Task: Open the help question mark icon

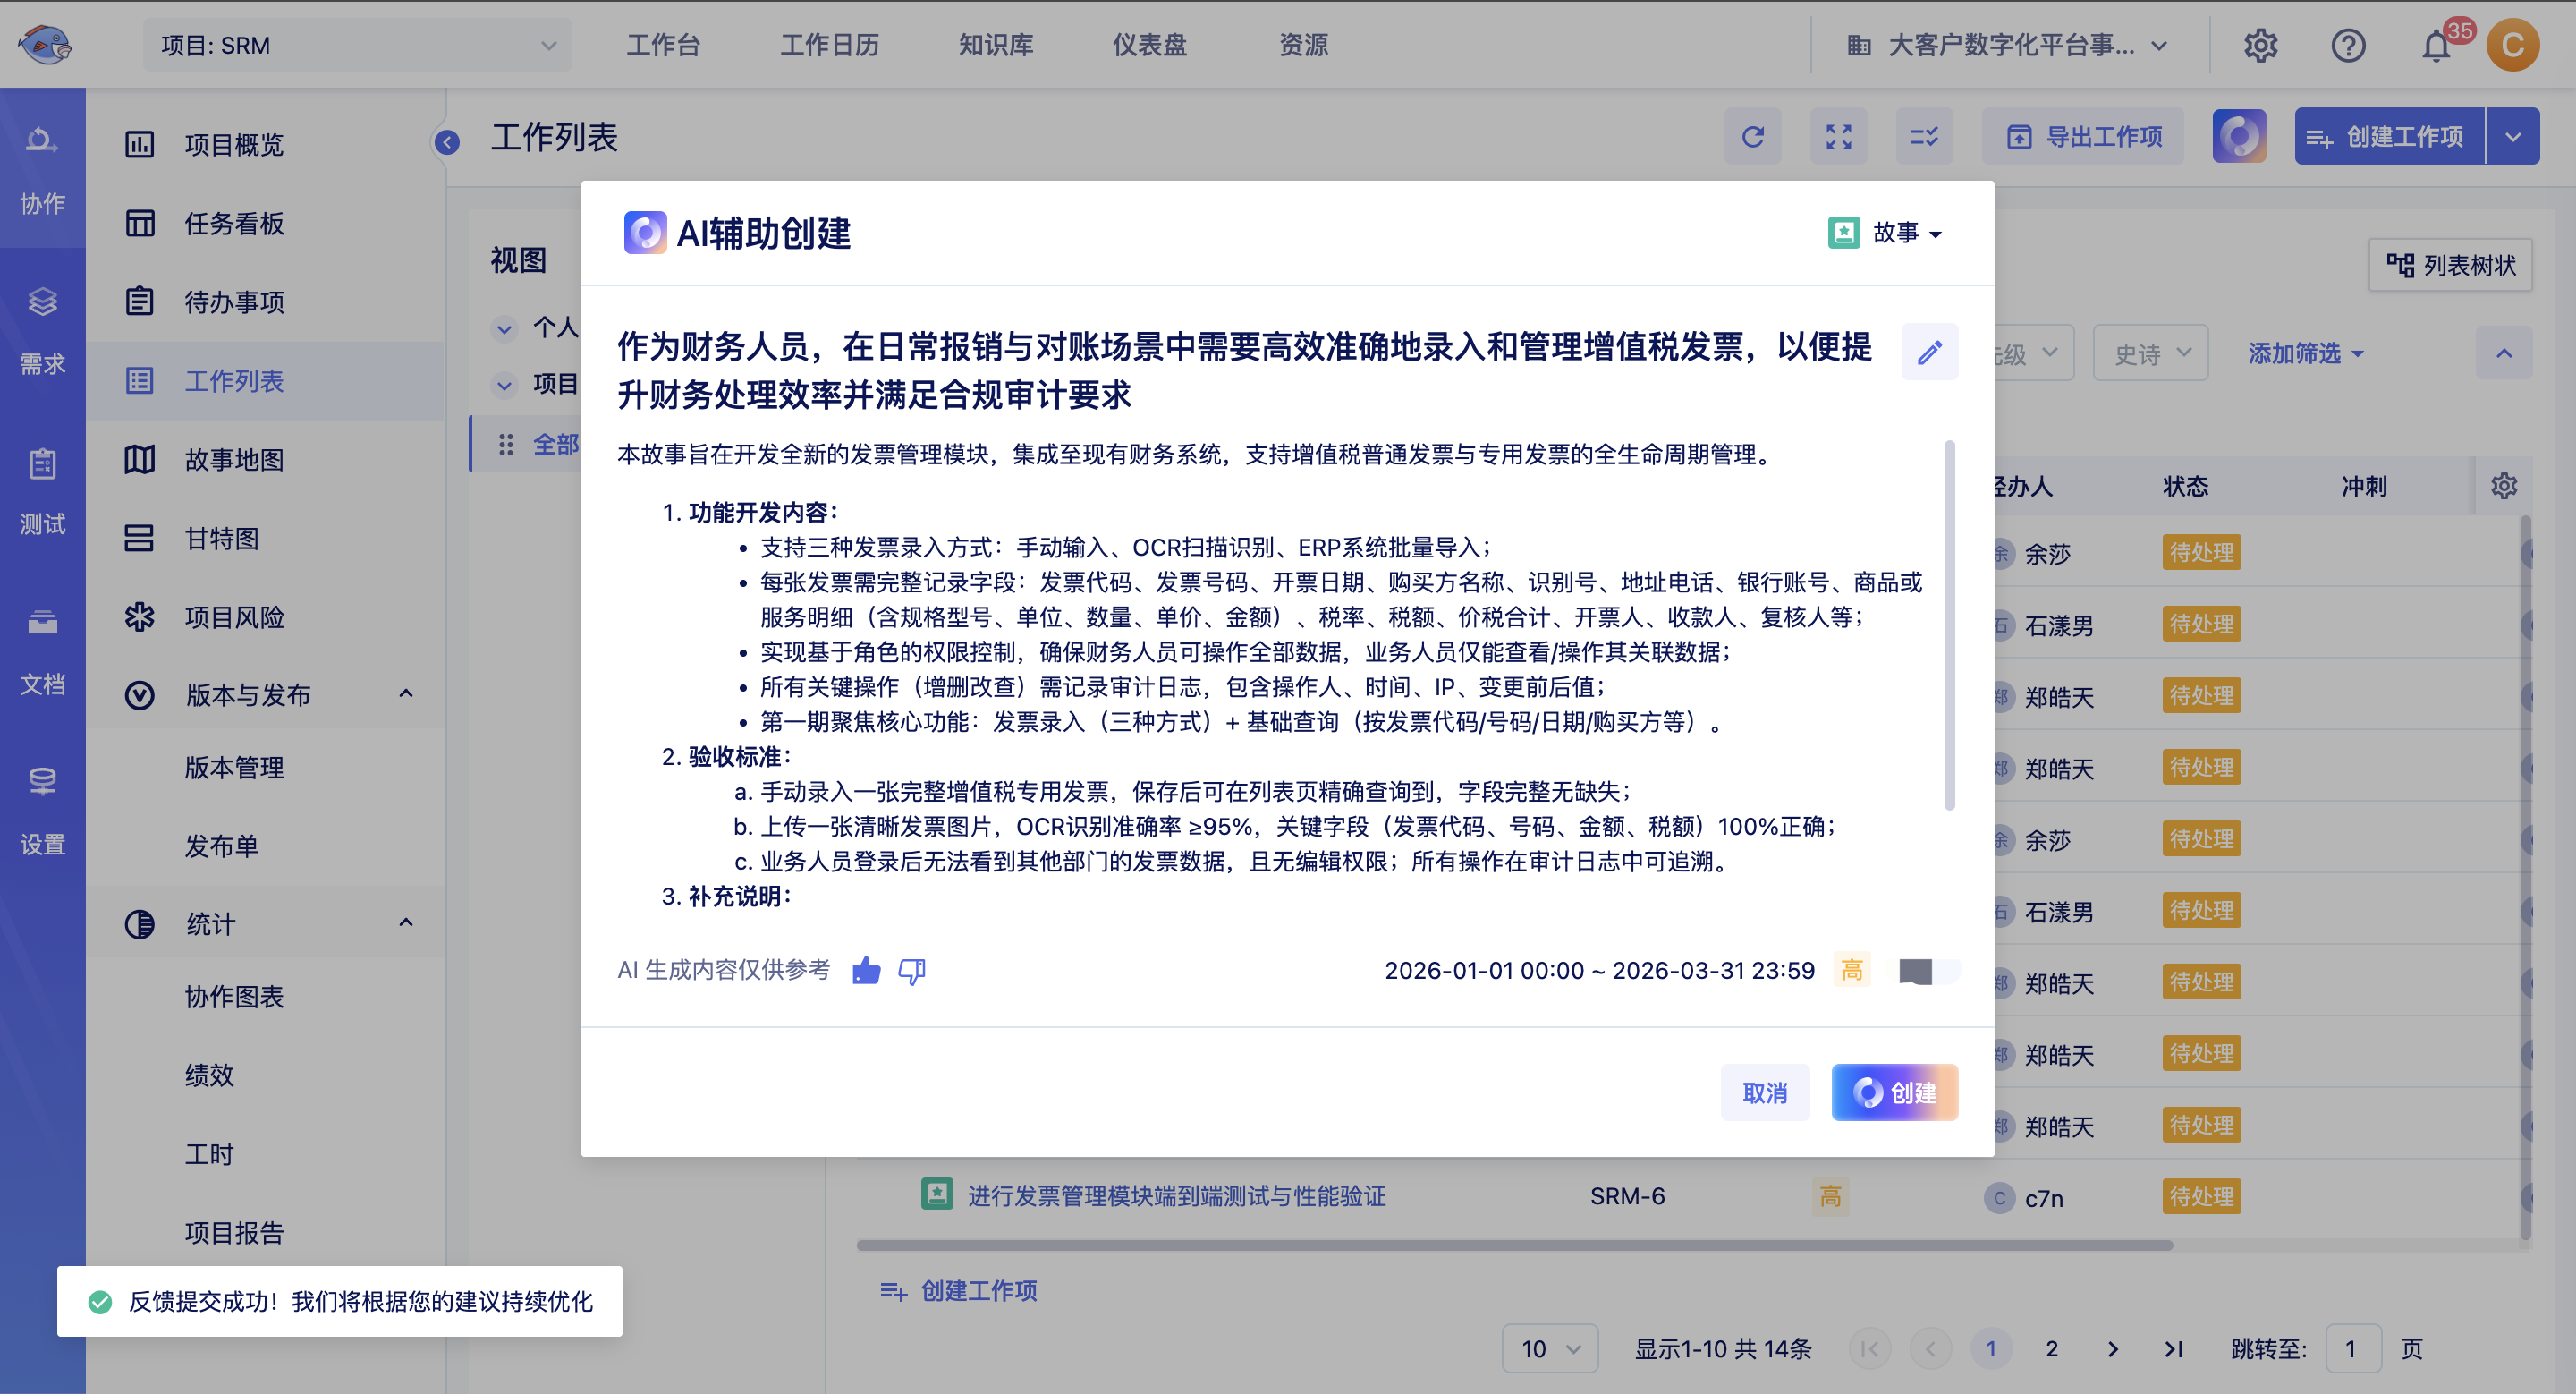Action: pyautogui.click(x=2347, y=46)
